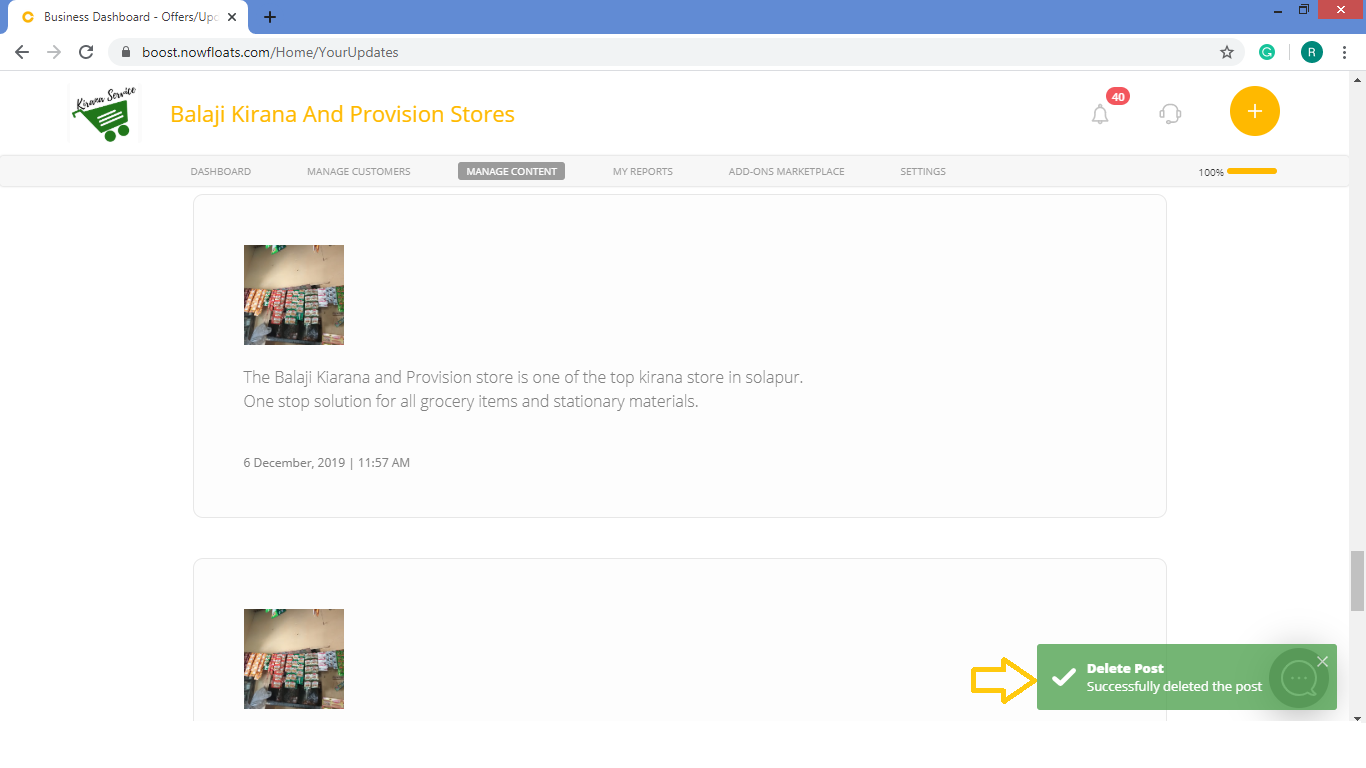Open the Chrome three-dot menu
The height and width of the screenshot is (768, 1366).
[1345, 51]
